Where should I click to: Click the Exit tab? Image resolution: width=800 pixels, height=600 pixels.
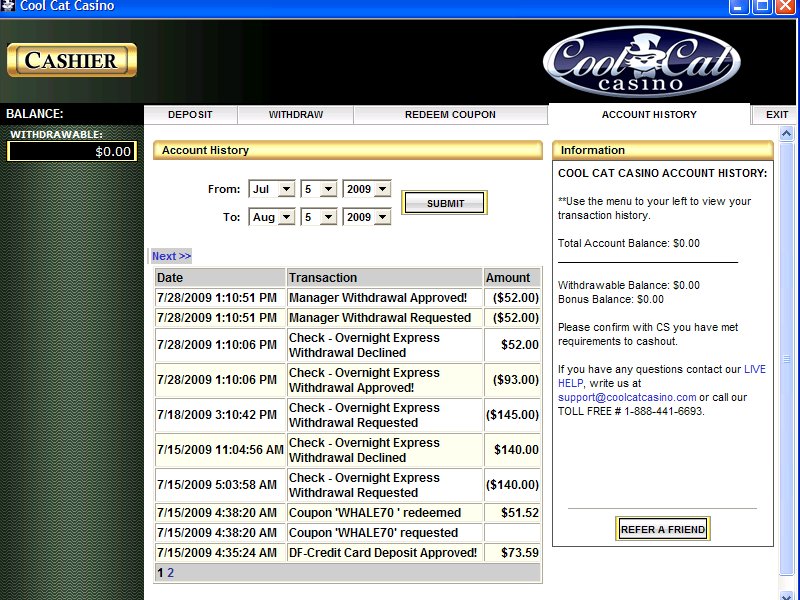tap(777, 115)
